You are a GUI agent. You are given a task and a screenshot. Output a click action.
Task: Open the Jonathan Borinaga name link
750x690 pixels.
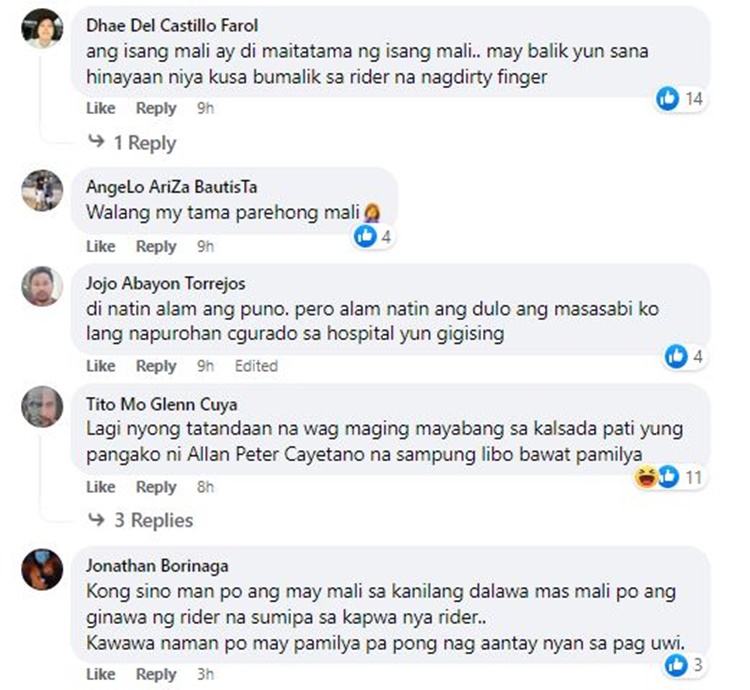coord(157,566)
